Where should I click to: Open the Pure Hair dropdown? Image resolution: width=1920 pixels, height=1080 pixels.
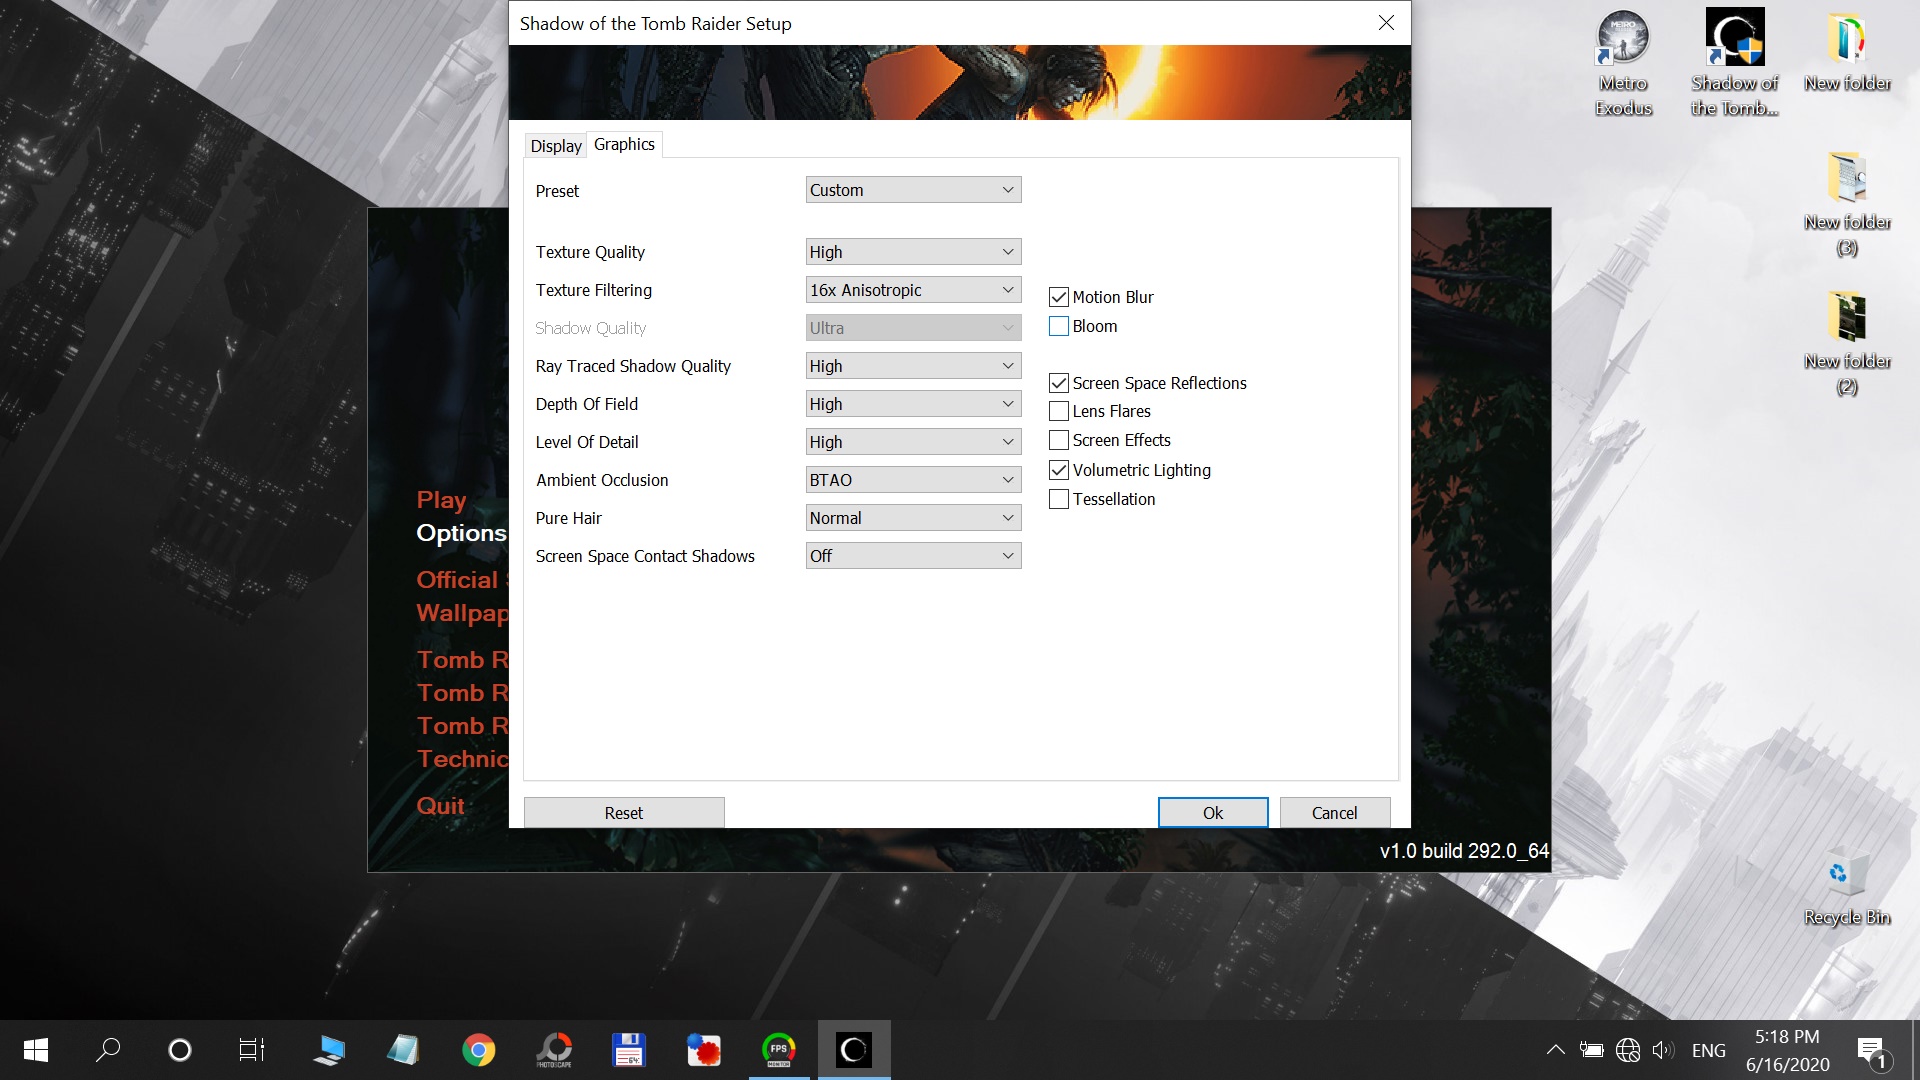(913, 518)
